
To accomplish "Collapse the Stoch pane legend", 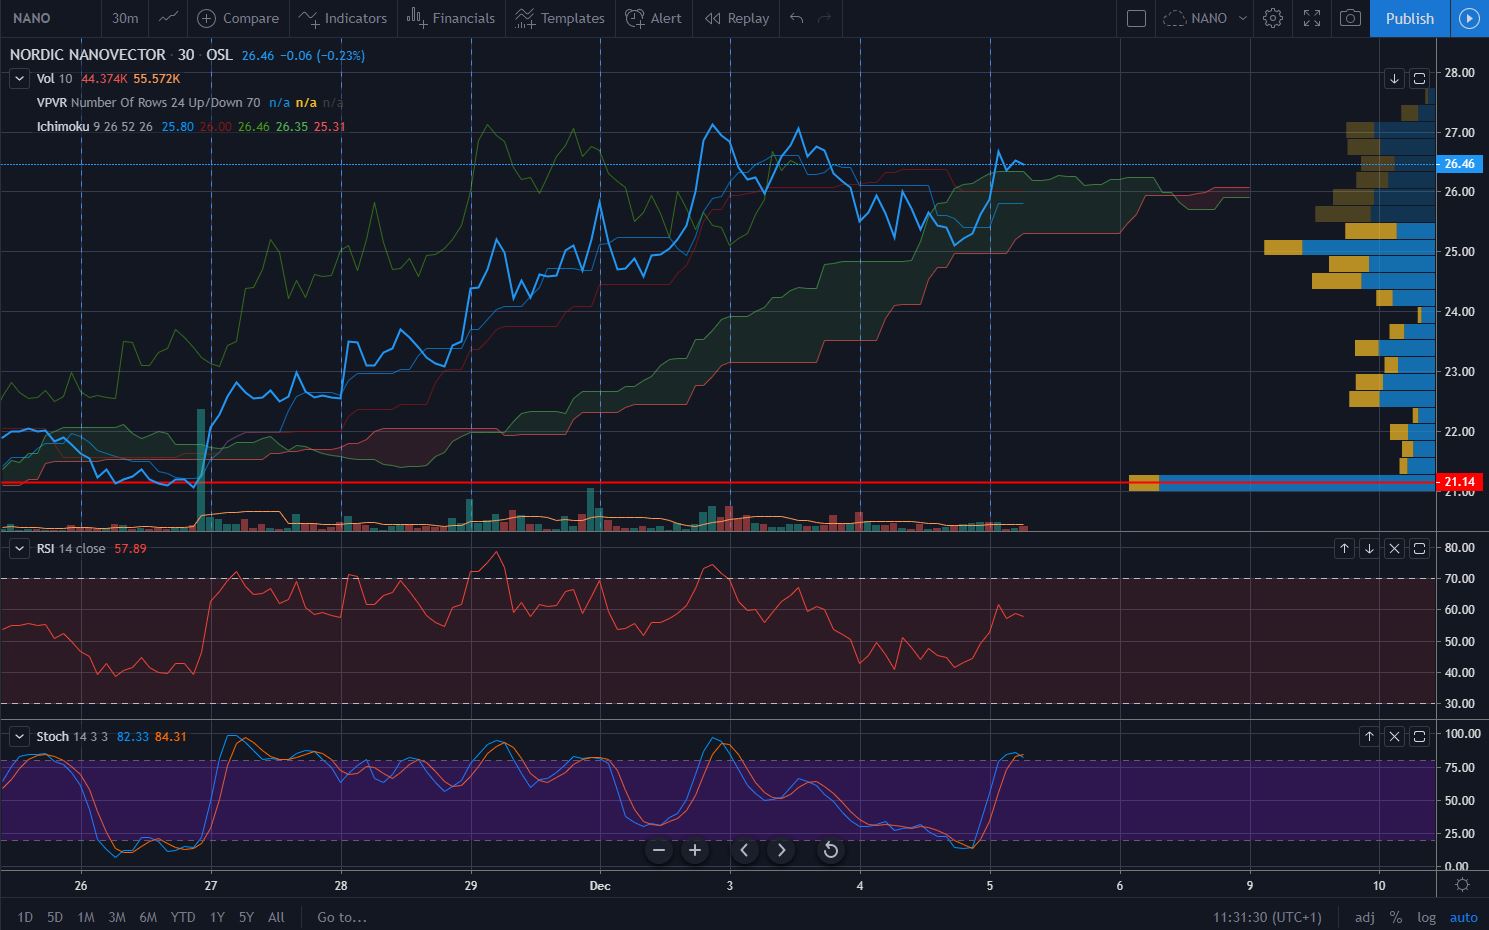I will point(19,736).
